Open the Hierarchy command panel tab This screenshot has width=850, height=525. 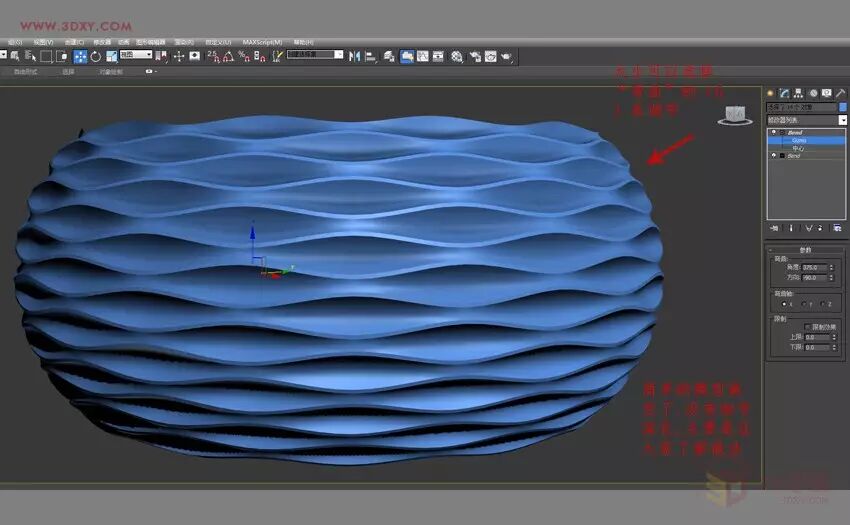point(798,93)
